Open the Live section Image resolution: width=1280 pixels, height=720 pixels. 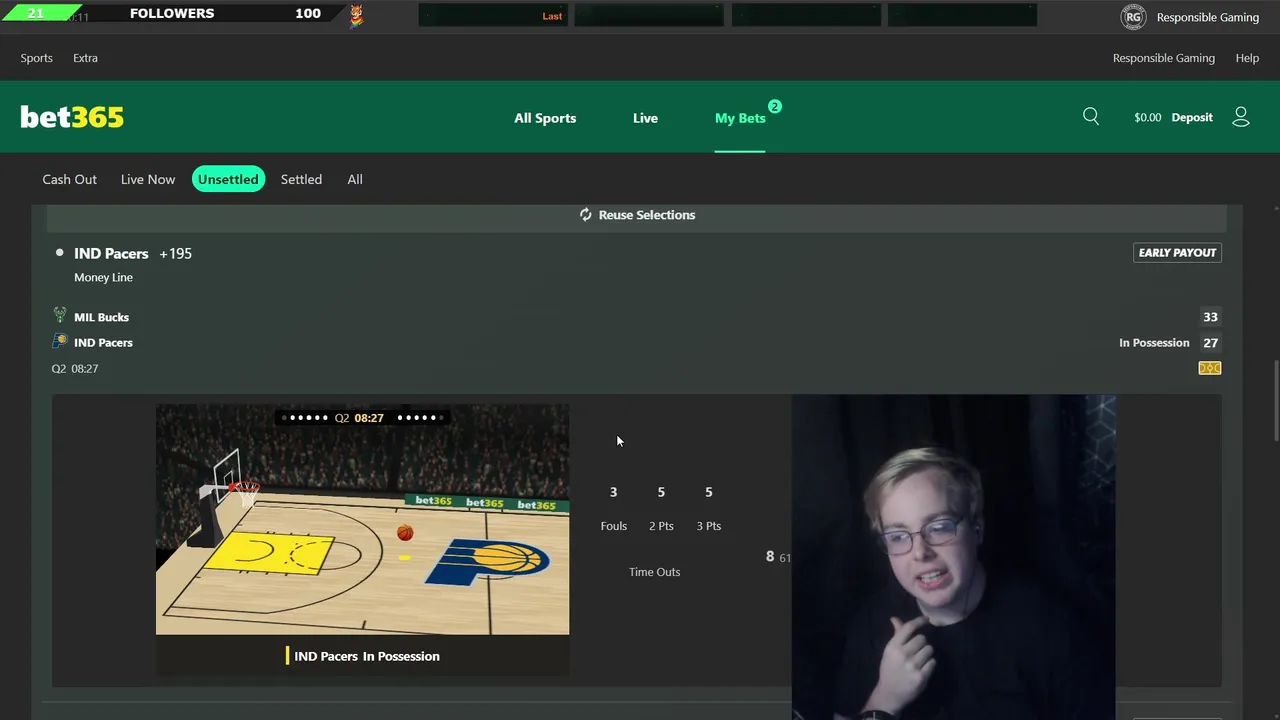pos(645,118)
